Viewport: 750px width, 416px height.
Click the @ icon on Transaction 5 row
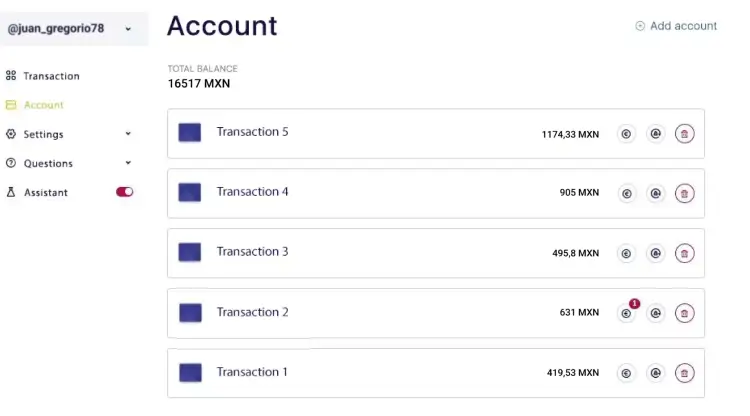tap(655, 134)
